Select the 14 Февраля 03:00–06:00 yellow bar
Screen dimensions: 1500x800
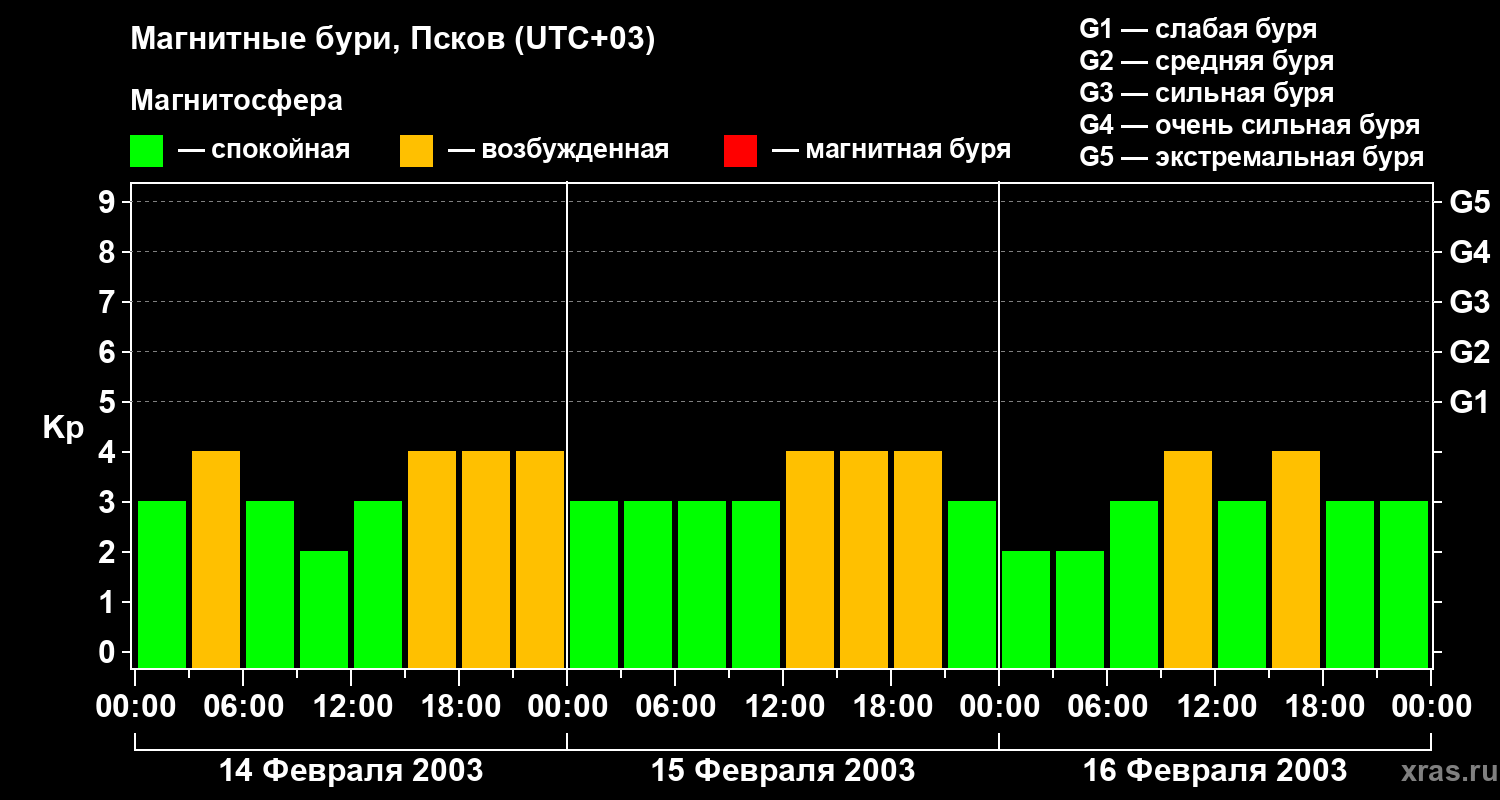(216, 559)
